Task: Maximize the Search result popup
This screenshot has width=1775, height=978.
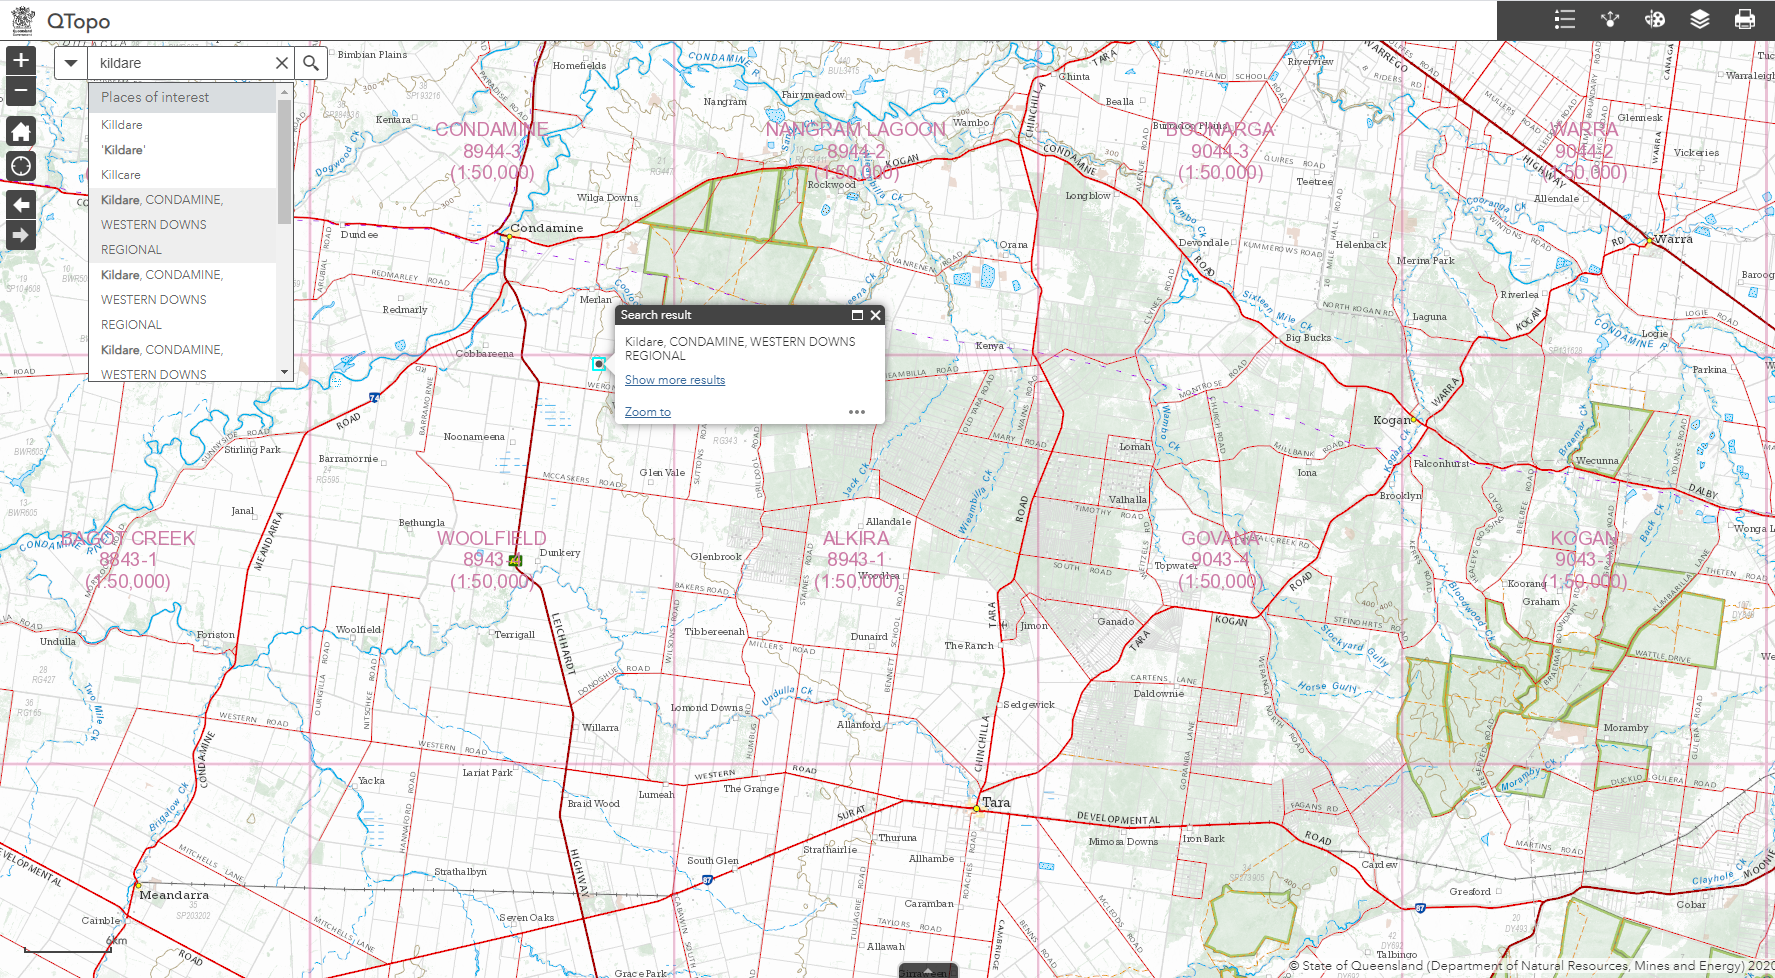Action: tap(856, 315)
